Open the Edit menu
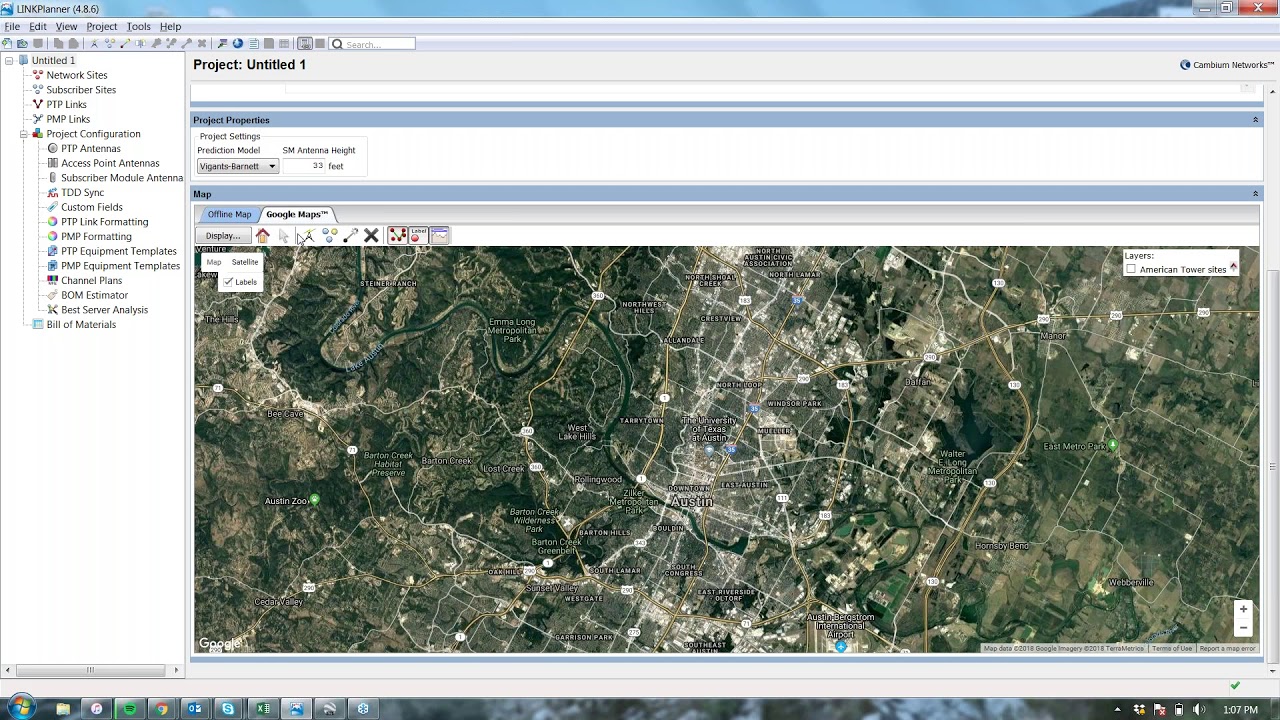The height and width of the screenshot is (720, 1280). (x=38, y=27)
